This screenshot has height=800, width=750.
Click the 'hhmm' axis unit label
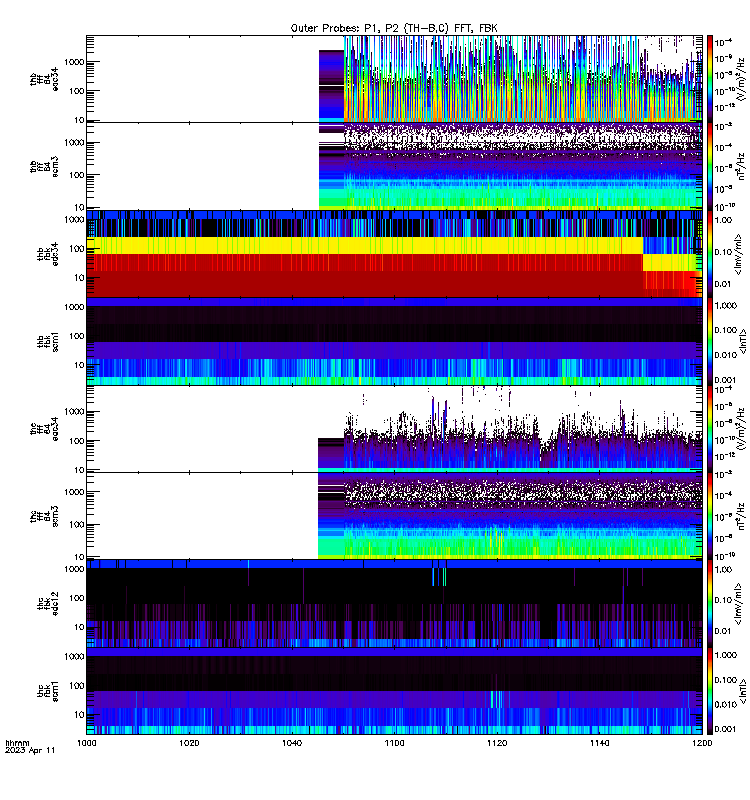click(x=17, y=743)
